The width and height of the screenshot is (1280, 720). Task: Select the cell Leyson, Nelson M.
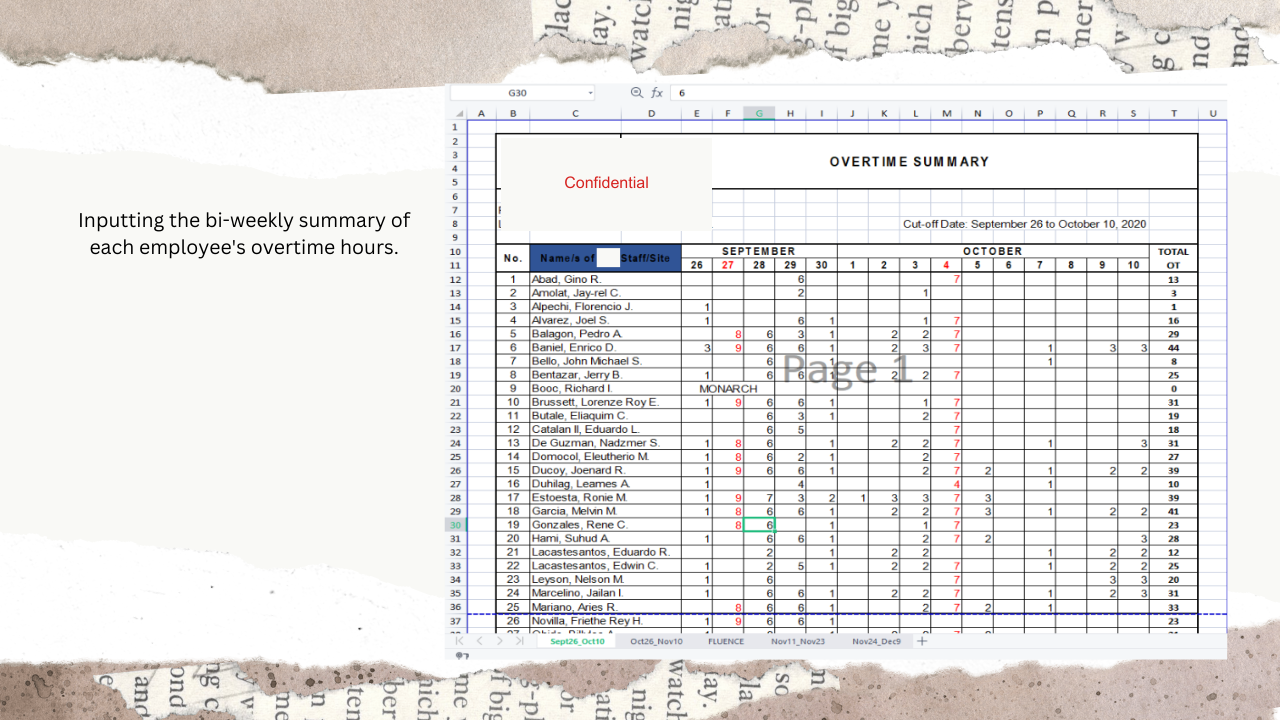click(605, 579)
